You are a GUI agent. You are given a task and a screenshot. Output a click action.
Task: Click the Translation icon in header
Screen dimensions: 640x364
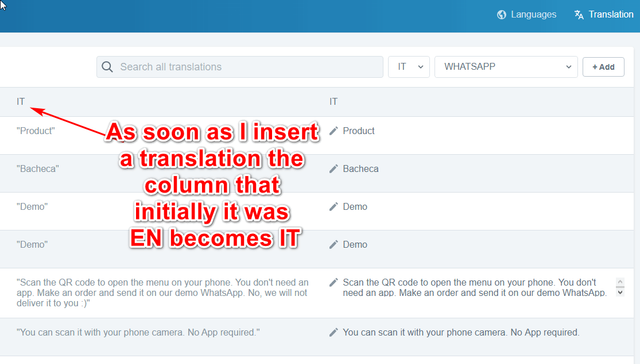[579, 15]
